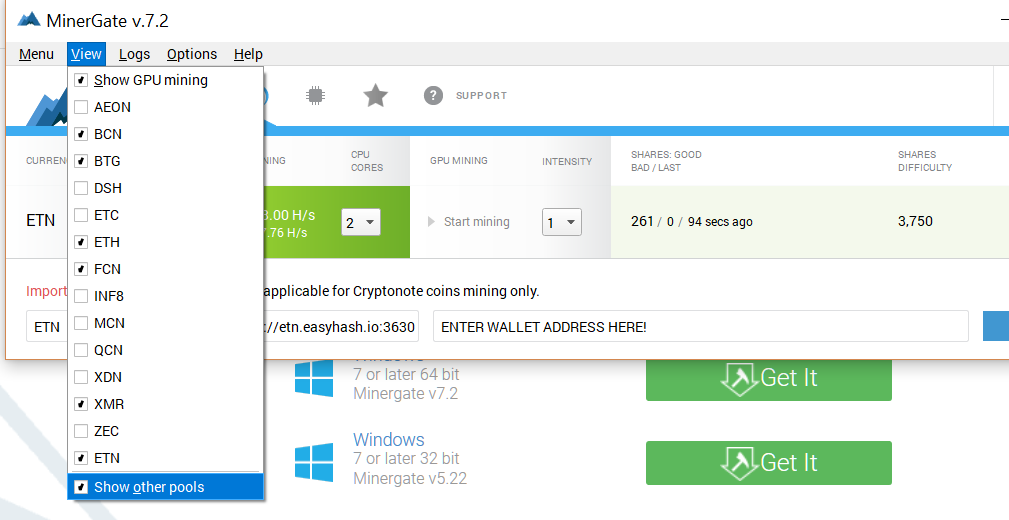Open the Options menu
1009x520 pixels.
click(192, 55)
